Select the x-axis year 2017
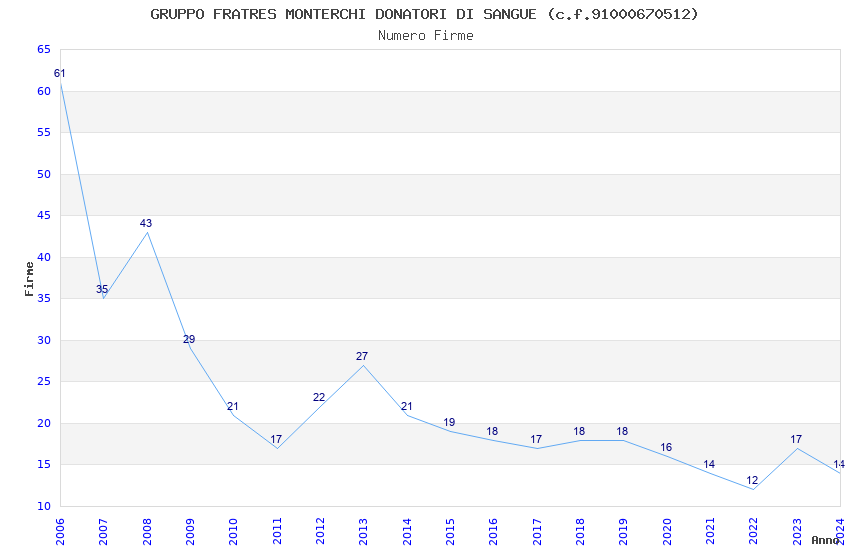The height and width of the screenshot is (550, 850). coord(537,532)
